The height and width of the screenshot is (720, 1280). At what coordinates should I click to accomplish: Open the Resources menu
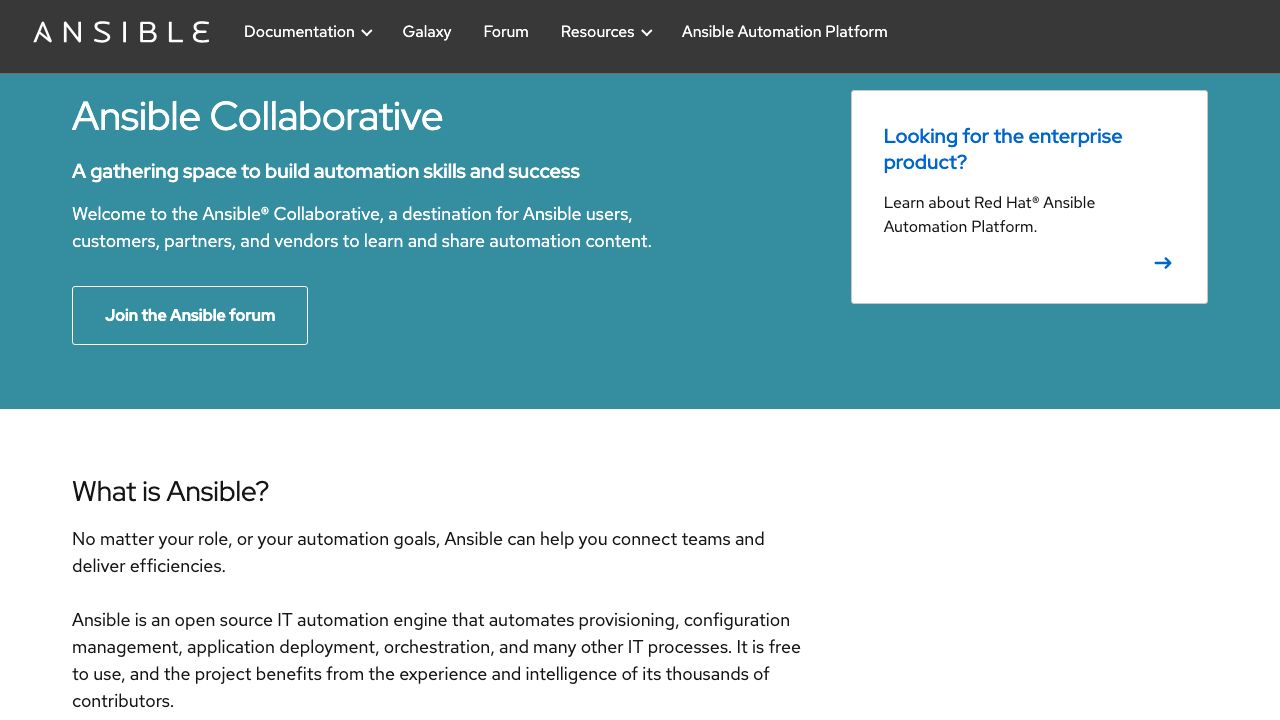point(606,32)
